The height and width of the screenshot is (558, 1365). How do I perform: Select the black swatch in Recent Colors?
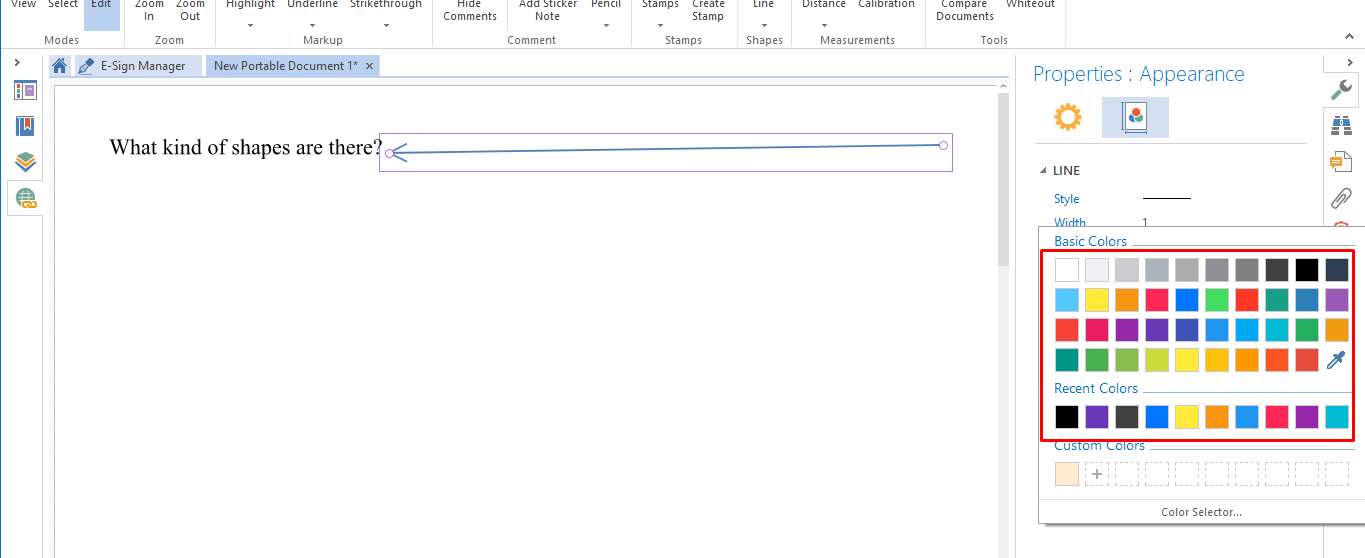[1067, 417]
